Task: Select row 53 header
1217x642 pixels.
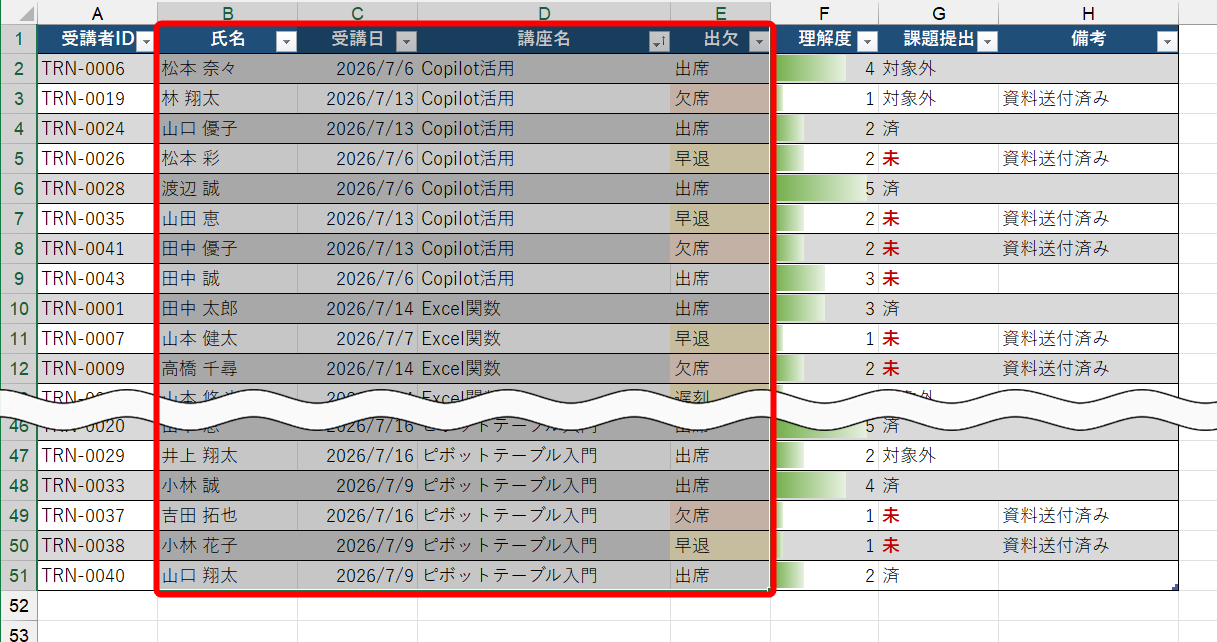Action: (x=19, y=633)
